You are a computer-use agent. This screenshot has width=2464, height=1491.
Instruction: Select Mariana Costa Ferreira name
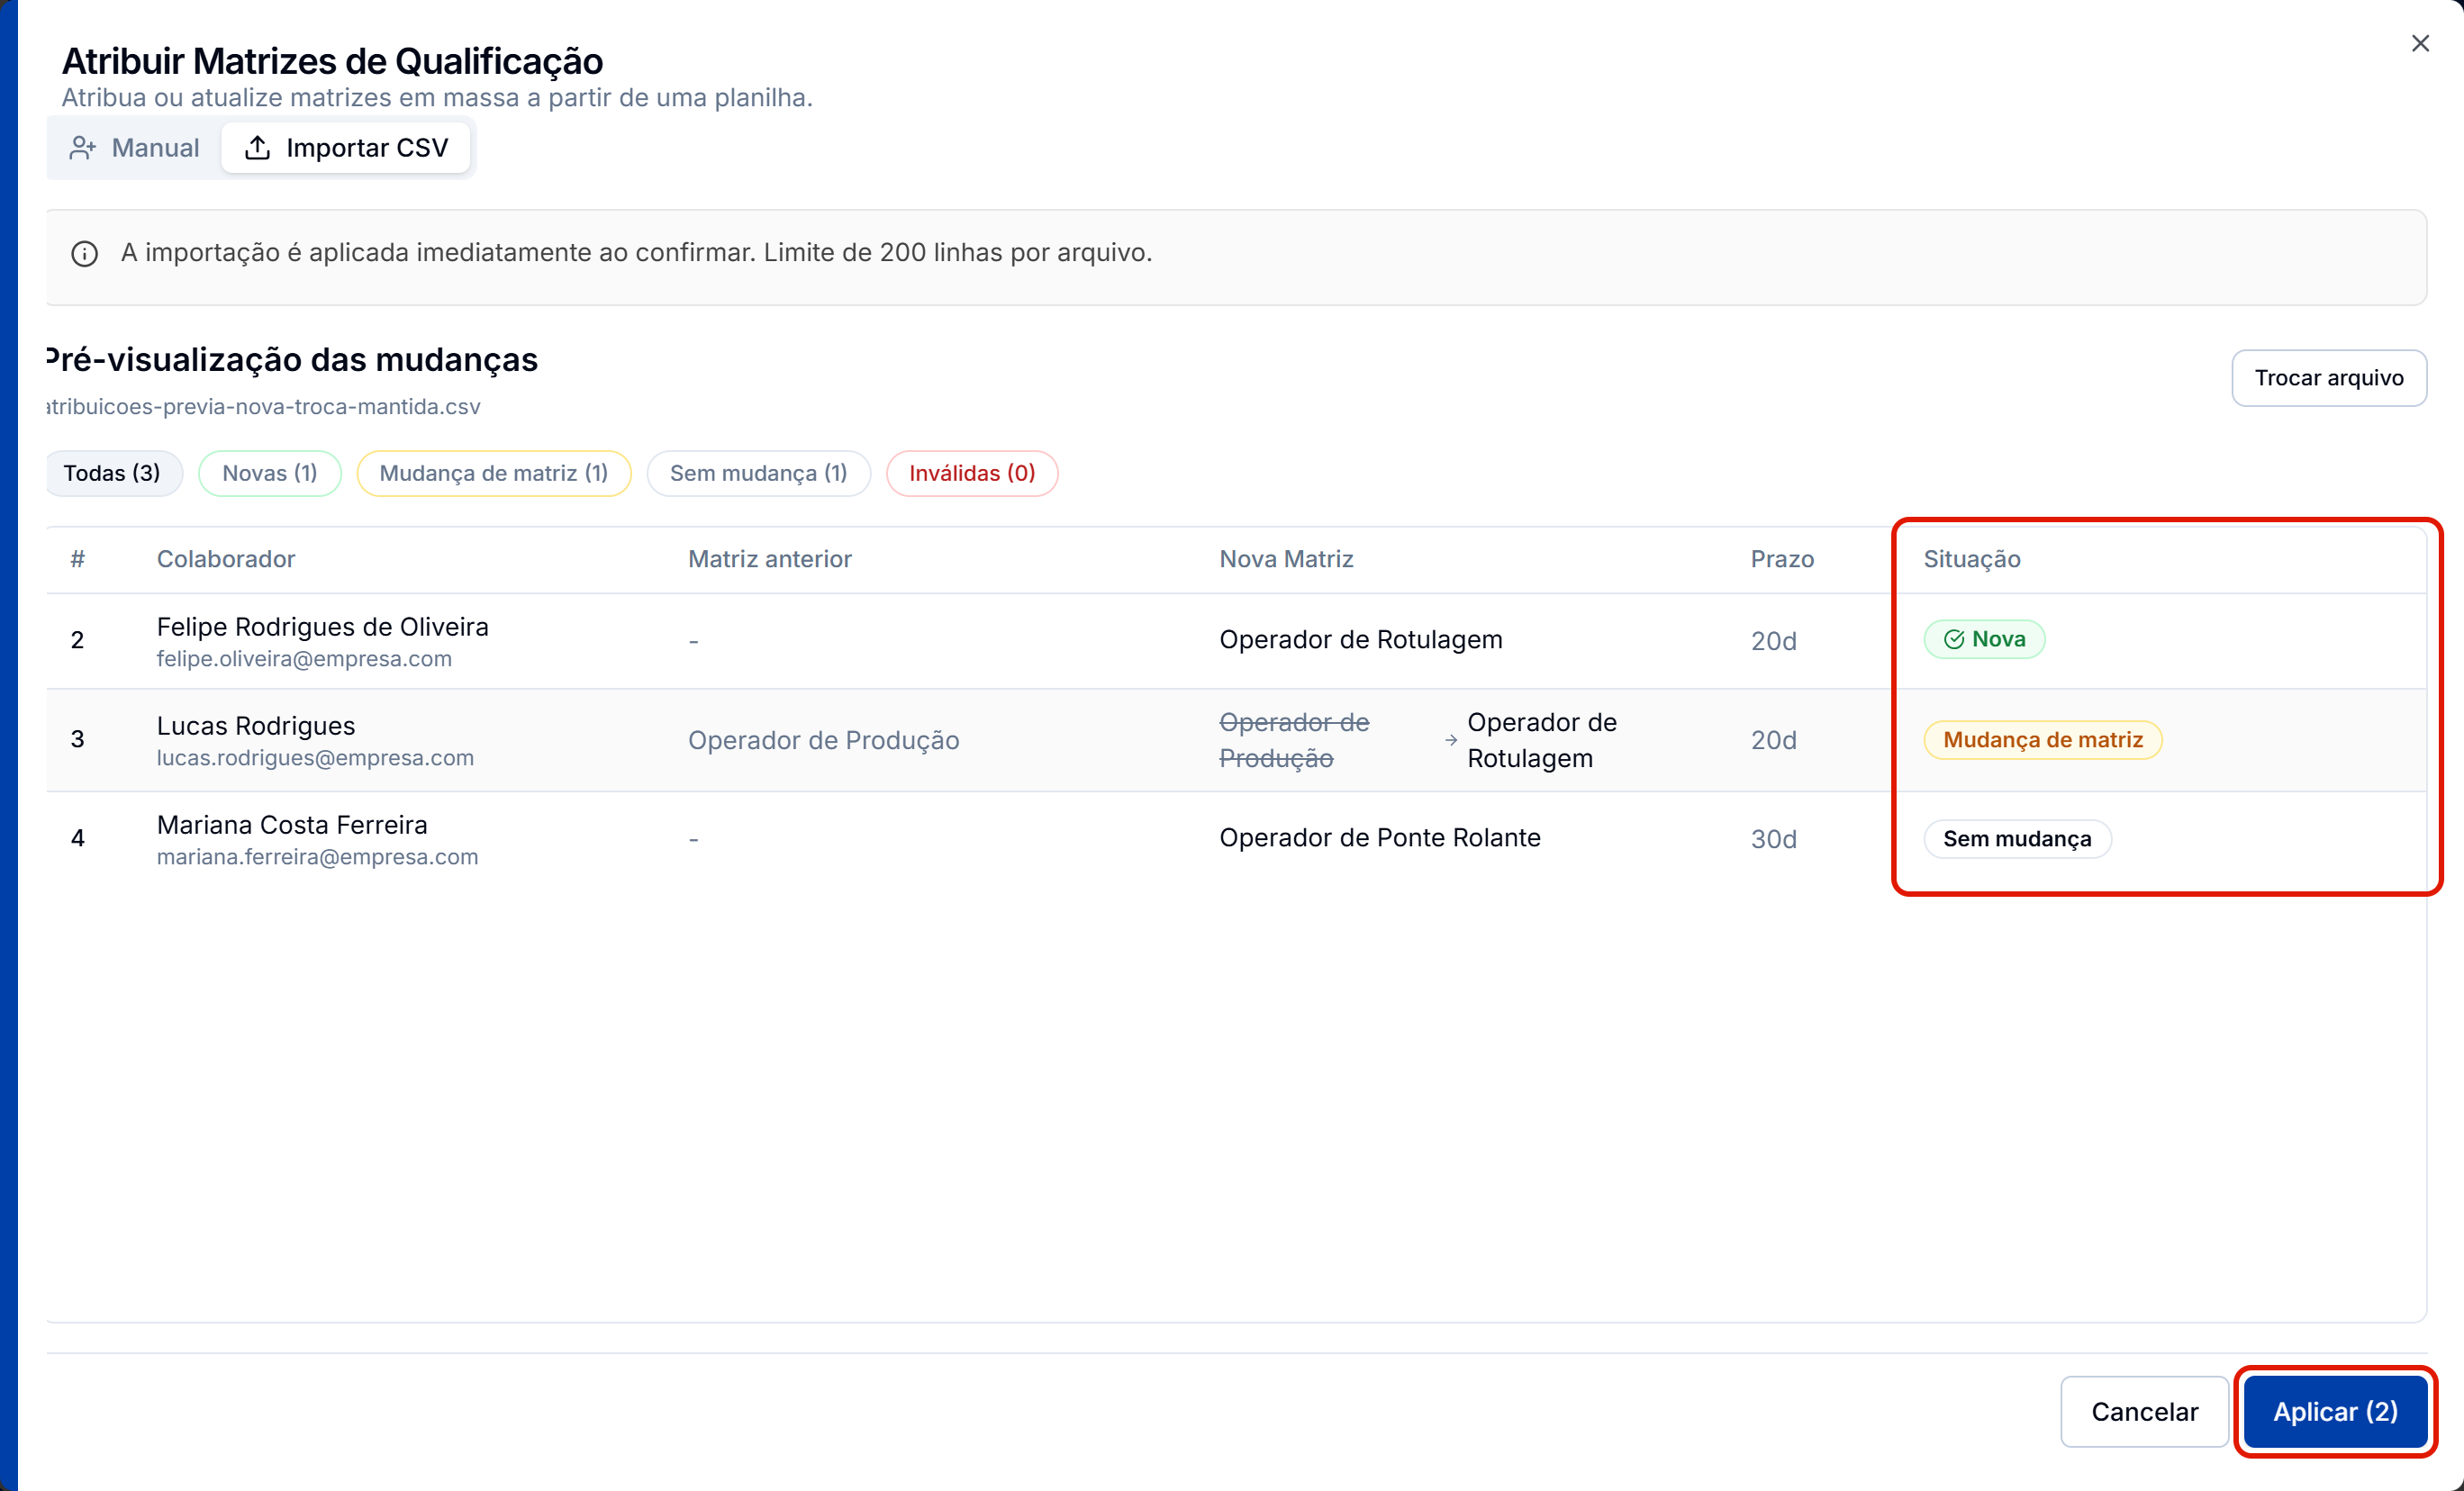click(x=292, y=825)
